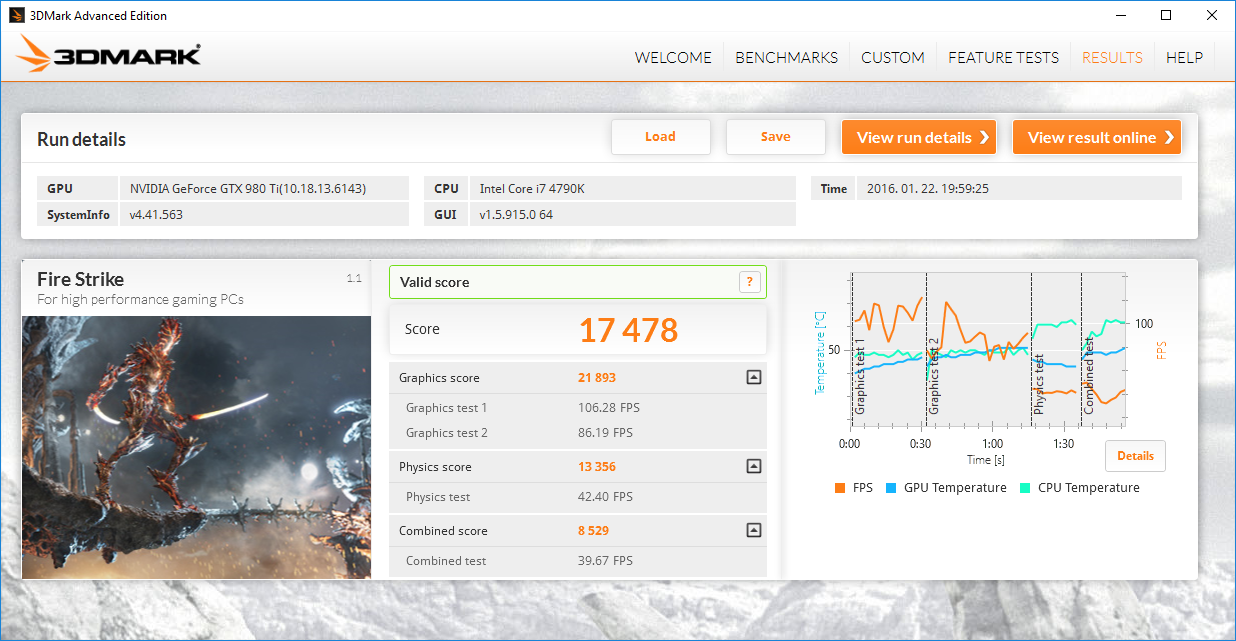This screenshot has width=1236, height=641.
Task: Click the Save button
Action: tap(775, 137)
